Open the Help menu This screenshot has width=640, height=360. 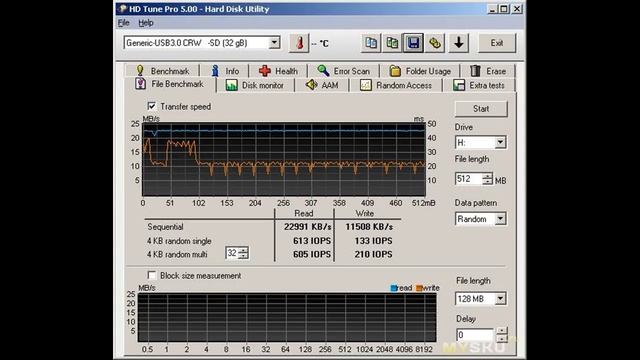(146, 23)
